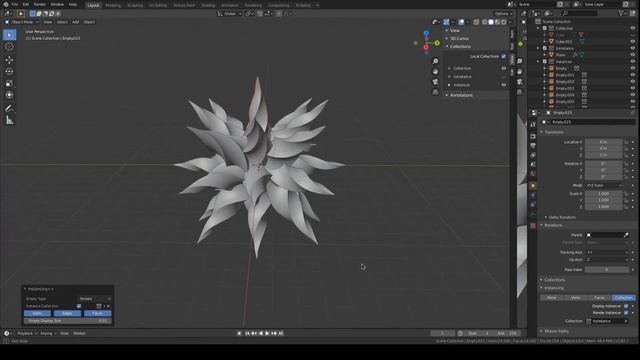Toggle the Render Instancer checkbox
The image size is (640, 360).
(626, 313)
